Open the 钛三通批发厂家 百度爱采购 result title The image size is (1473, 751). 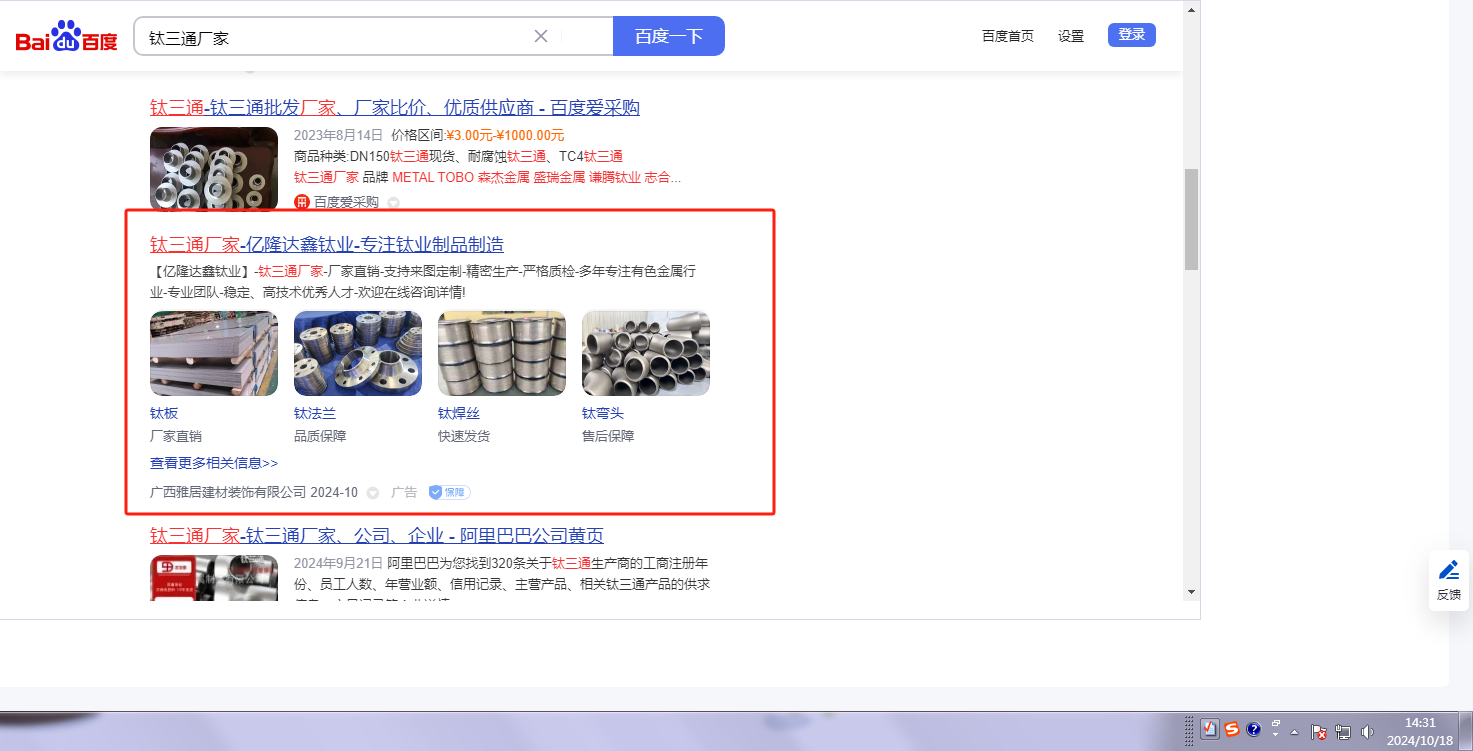(x=395, y=108)
